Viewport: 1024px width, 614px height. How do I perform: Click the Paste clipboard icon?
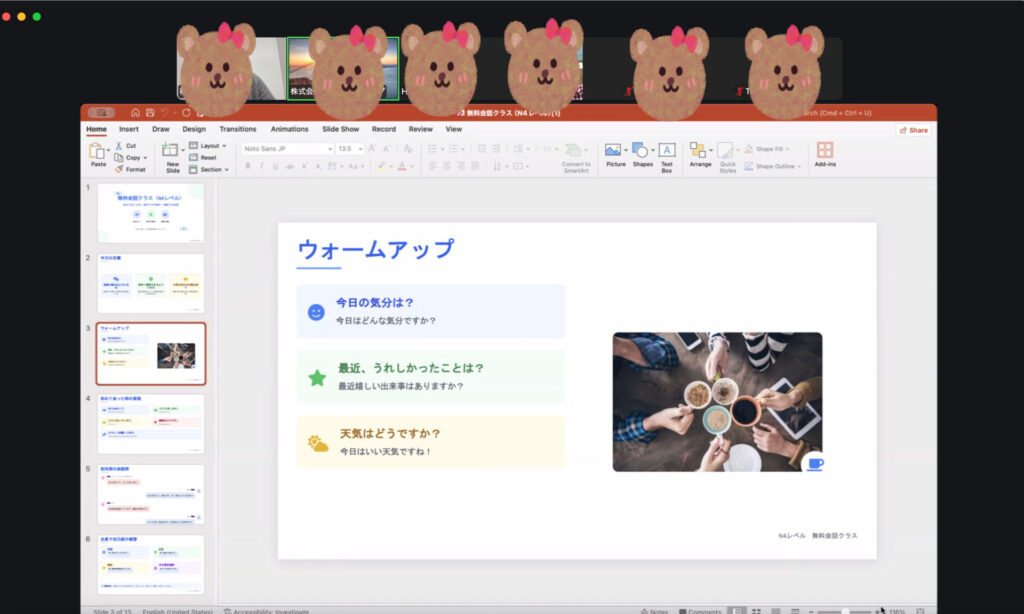click(97, 151)
